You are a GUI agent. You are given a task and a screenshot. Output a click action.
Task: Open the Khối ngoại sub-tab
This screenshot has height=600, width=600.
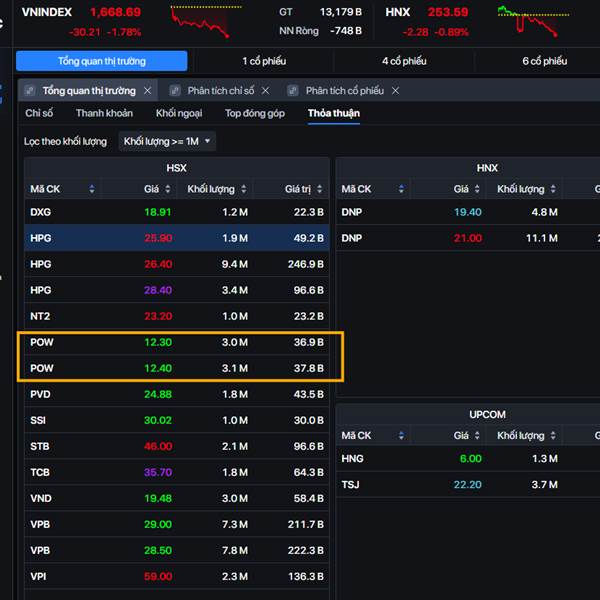point(179,114)
